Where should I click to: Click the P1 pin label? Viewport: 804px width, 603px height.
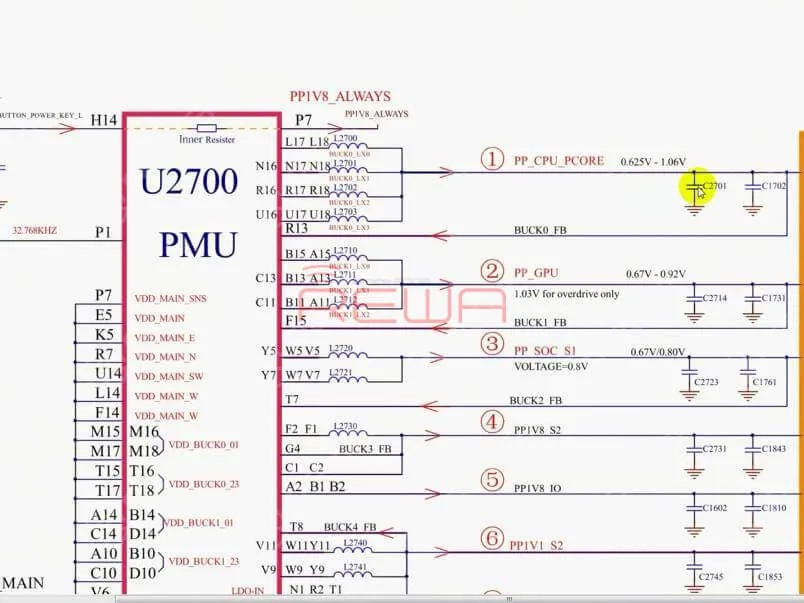103,232
